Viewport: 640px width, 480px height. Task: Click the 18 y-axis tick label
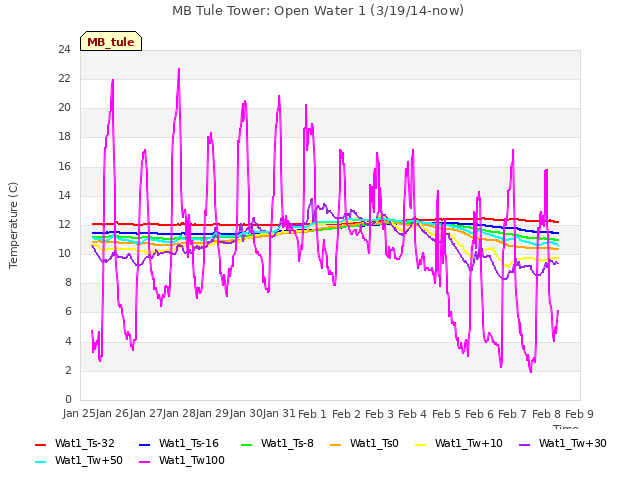click(x=64, y=137)
